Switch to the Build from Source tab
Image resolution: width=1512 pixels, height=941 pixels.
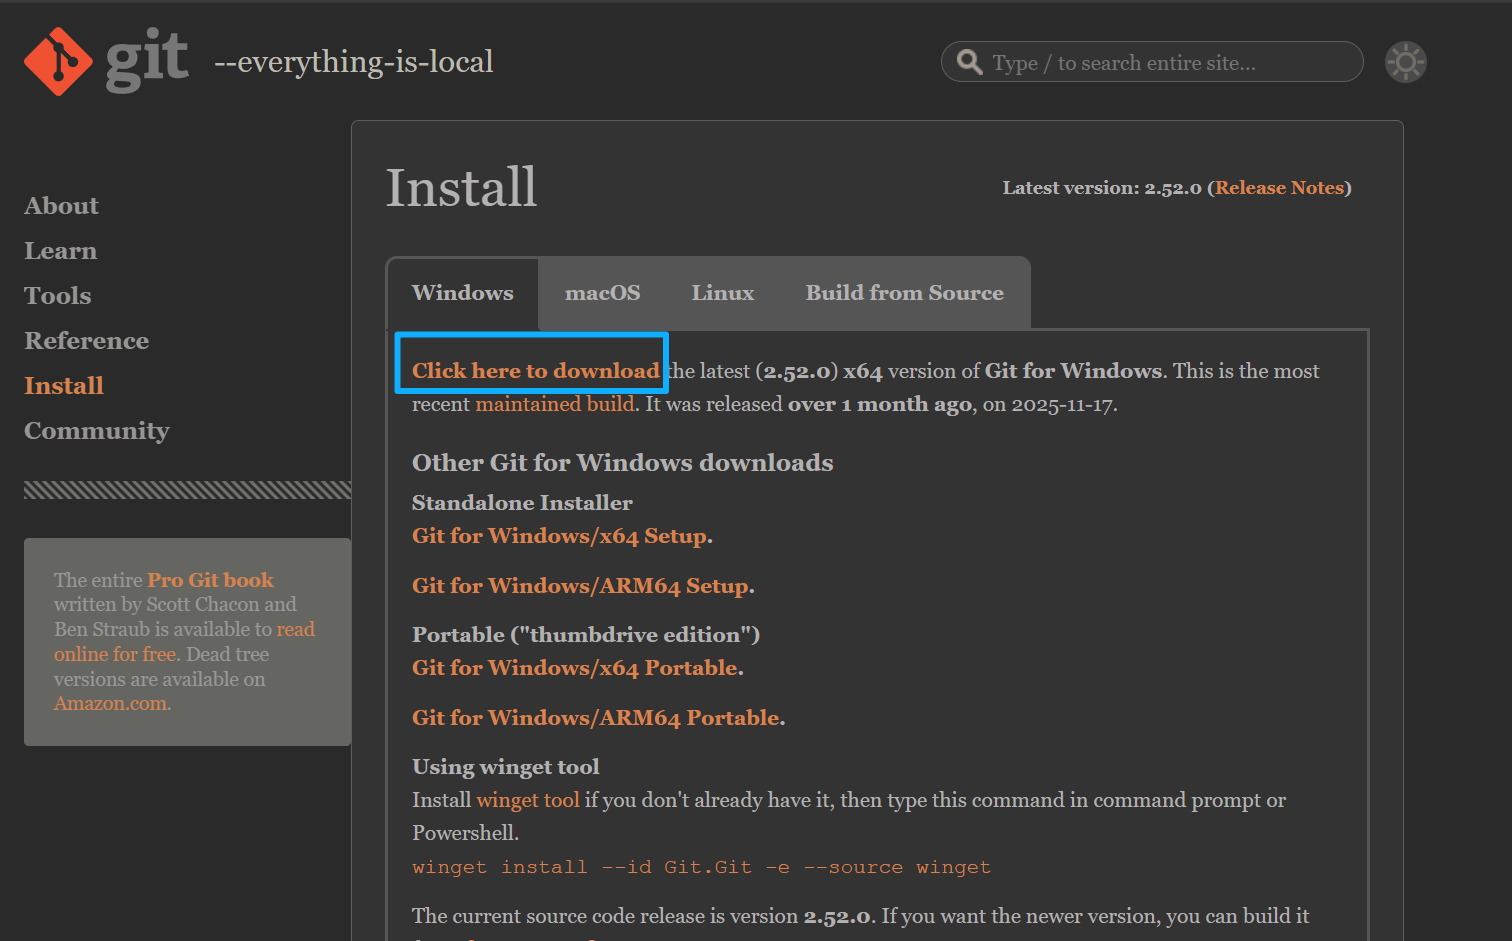tap(904, 293)
